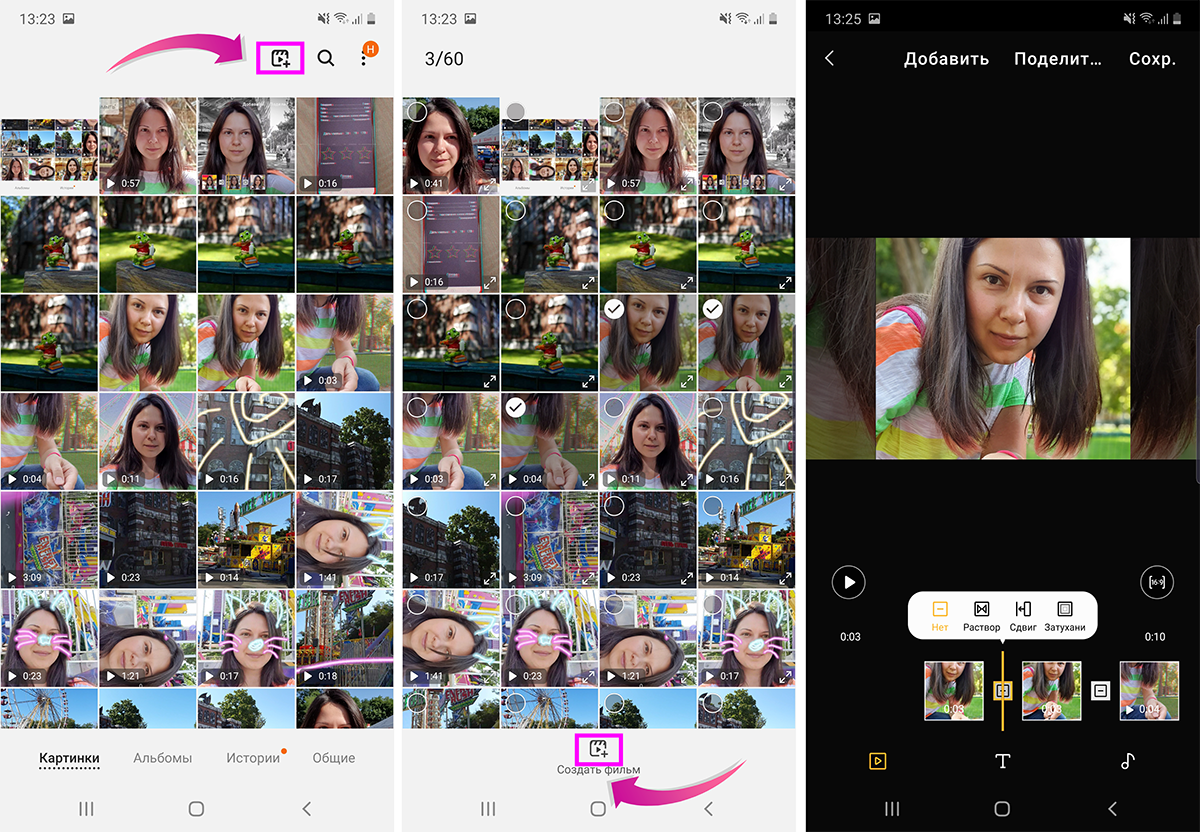Open gallery search with the magnifier icon
1200x832 pixels.
(326, 58)
